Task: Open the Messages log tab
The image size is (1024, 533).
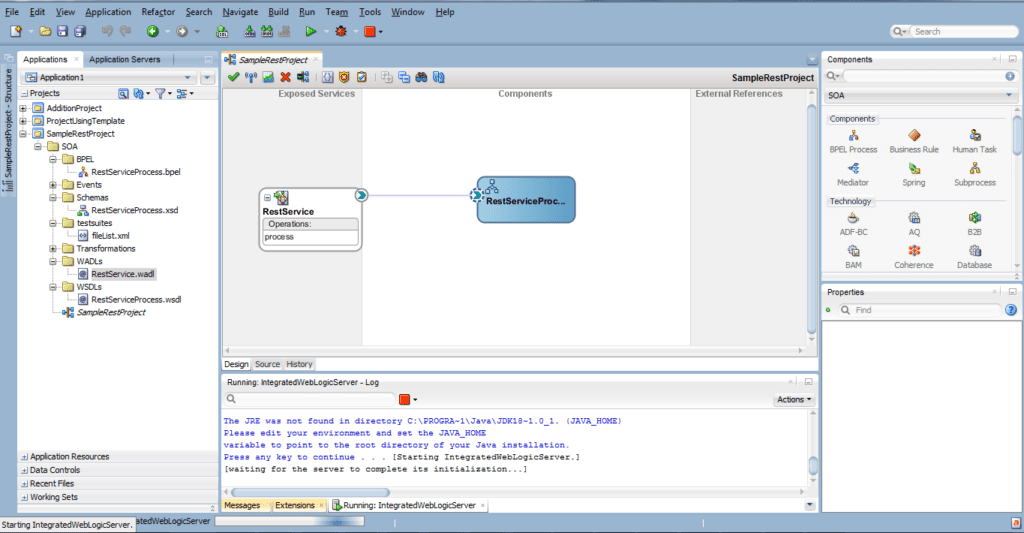Action: (x=242, y=506)
